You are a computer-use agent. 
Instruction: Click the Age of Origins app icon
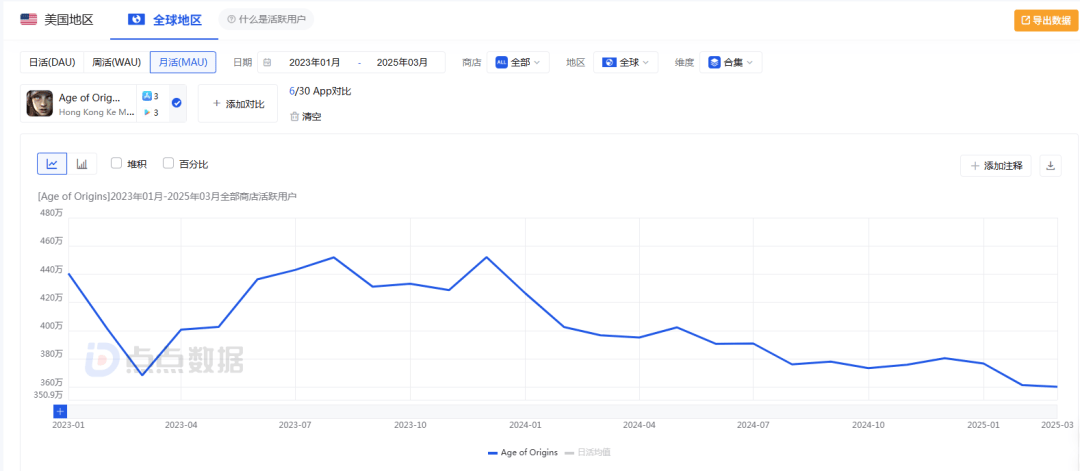tap(39, 103)
